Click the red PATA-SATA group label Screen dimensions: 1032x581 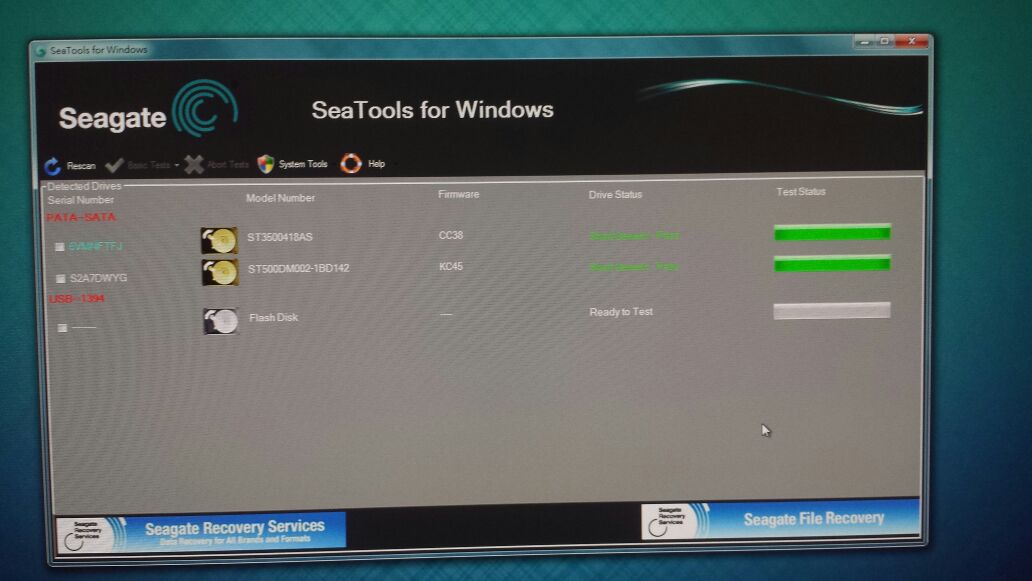(x=81, y=217)
